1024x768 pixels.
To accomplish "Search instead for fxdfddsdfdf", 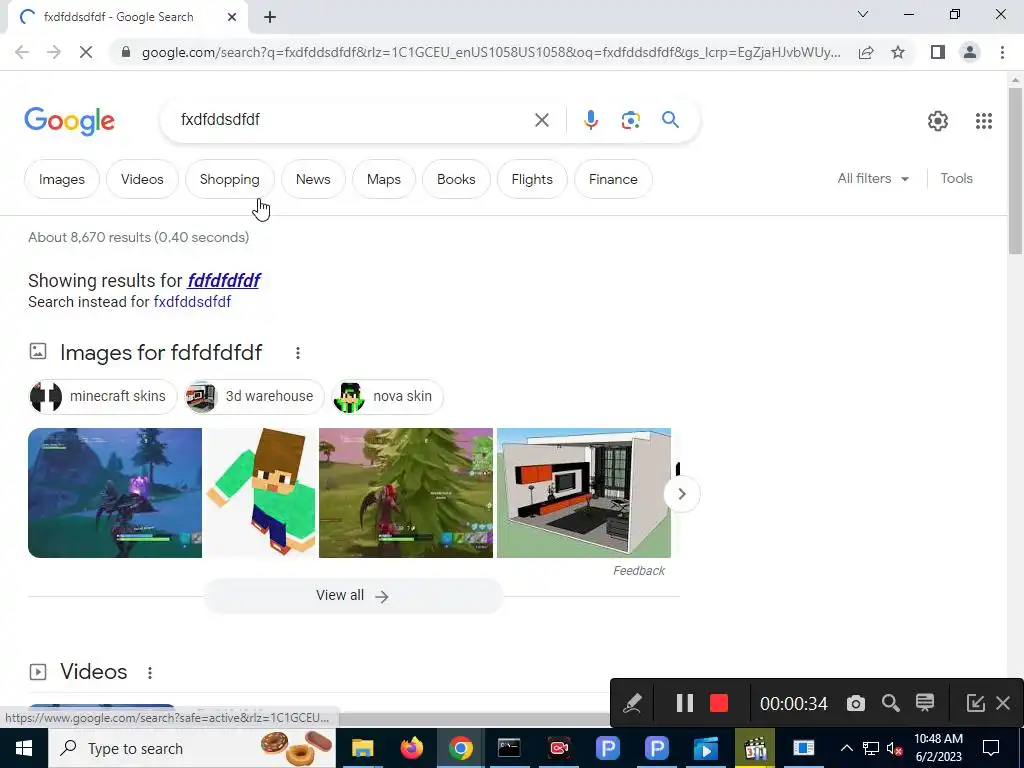I will coord(192,302).
